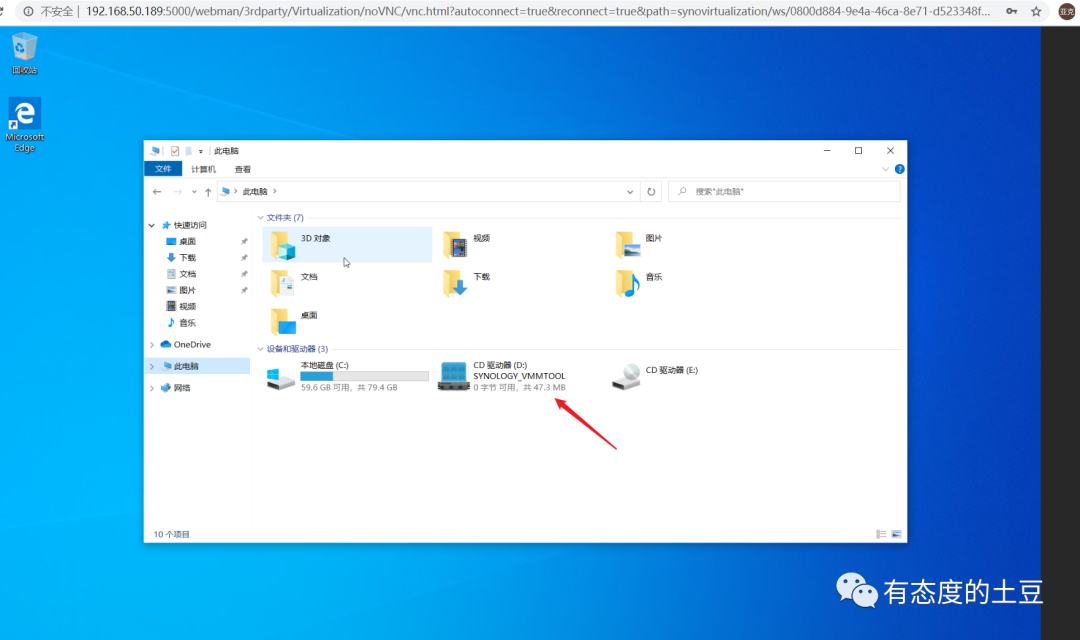Image resolution: width=1080 pixels, height=640 pixels.
Task: Collapse the 快速访问 tree node
Action: (152, 225)
